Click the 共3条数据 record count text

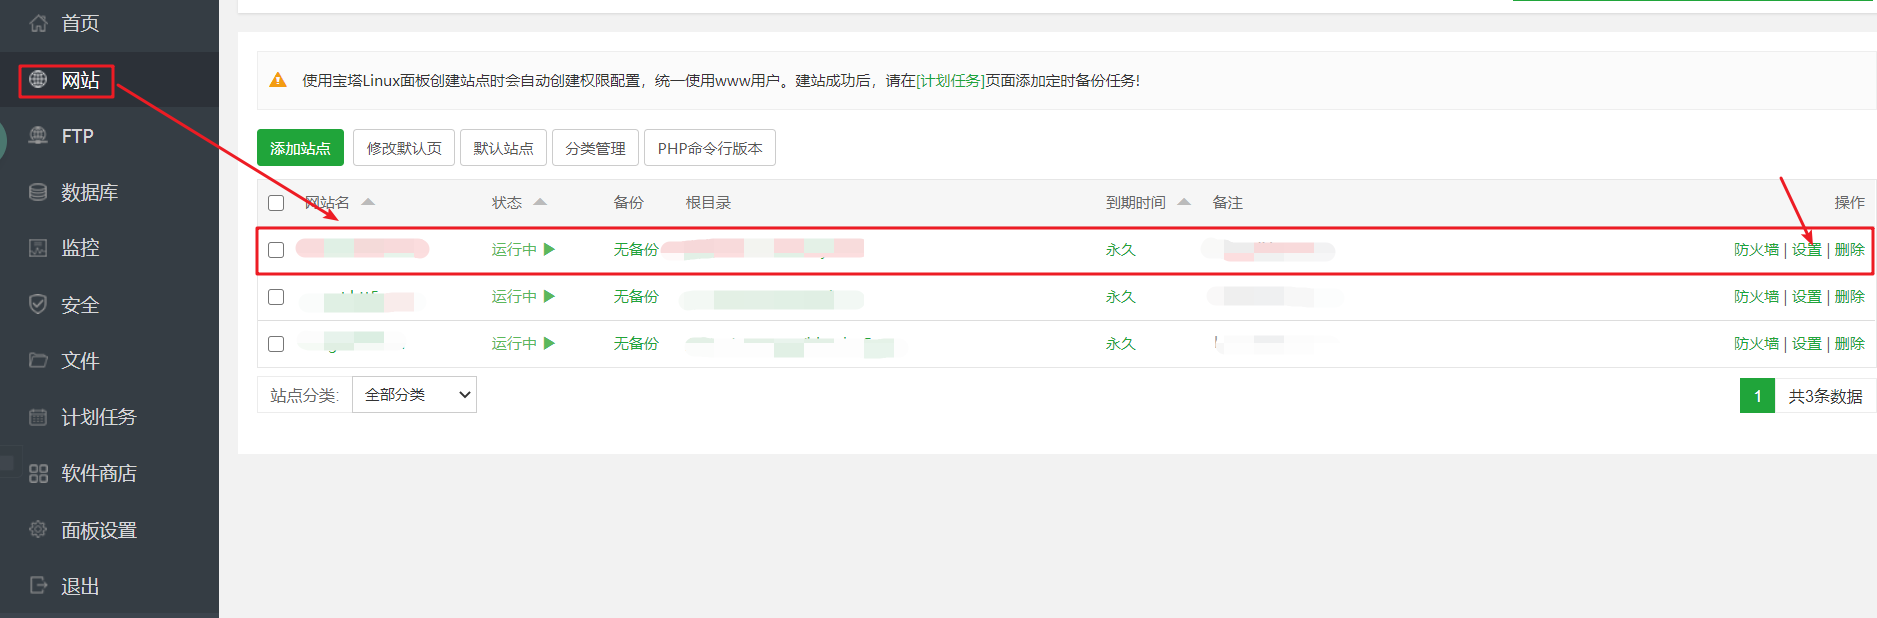pos(1825,396)
